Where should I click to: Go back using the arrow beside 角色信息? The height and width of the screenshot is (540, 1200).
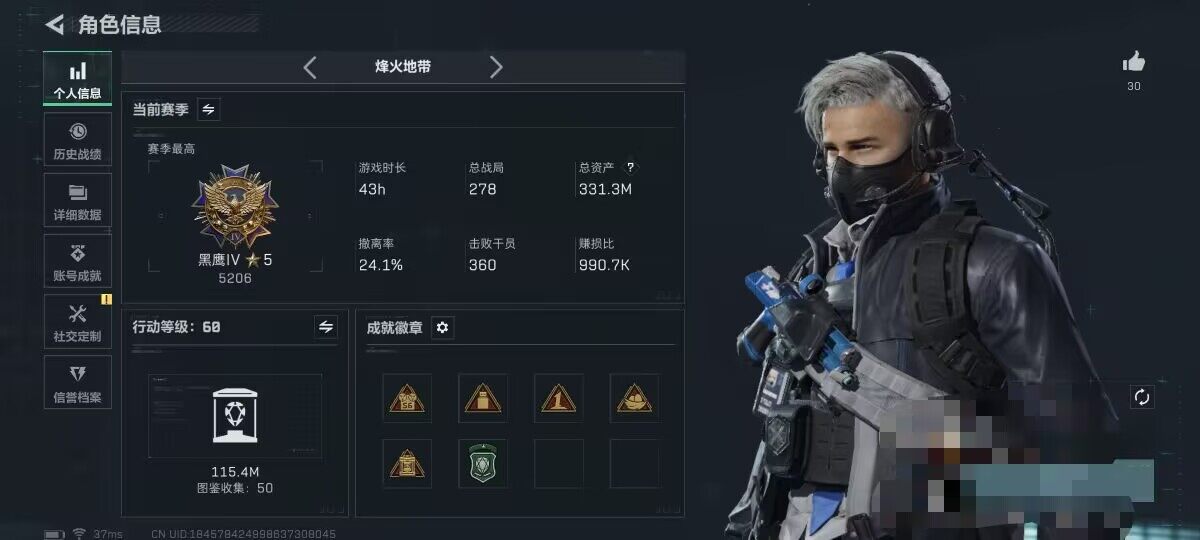[x=56, y=24]
